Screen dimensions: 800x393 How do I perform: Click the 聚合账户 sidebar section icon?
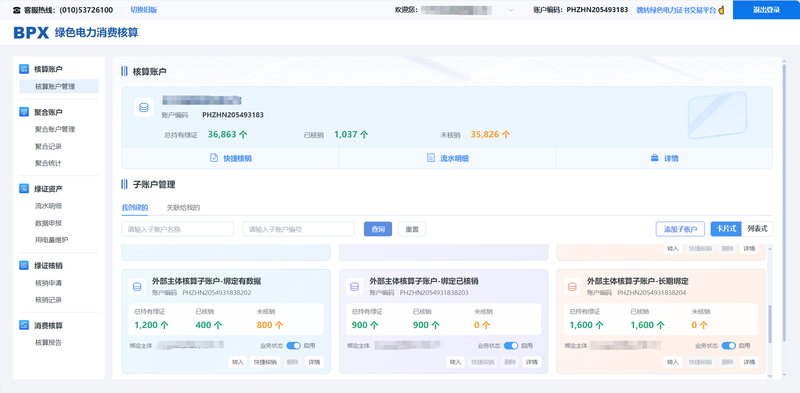coord(24,112)
